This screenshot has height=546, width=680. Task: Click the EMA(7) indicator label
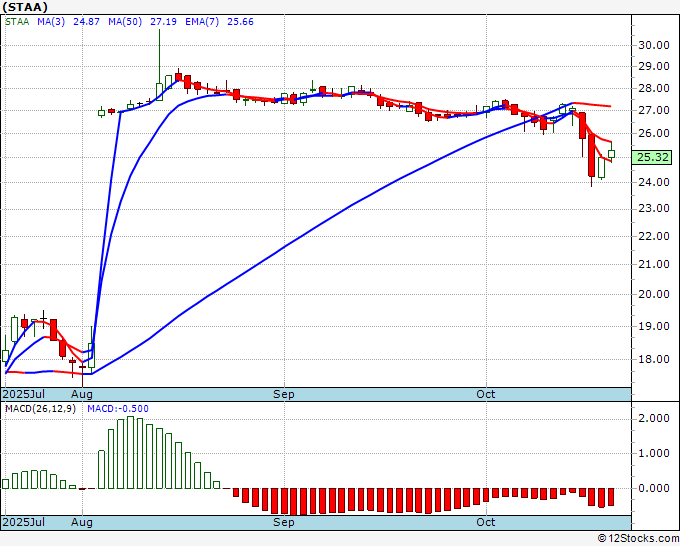[x=202, y=22]
